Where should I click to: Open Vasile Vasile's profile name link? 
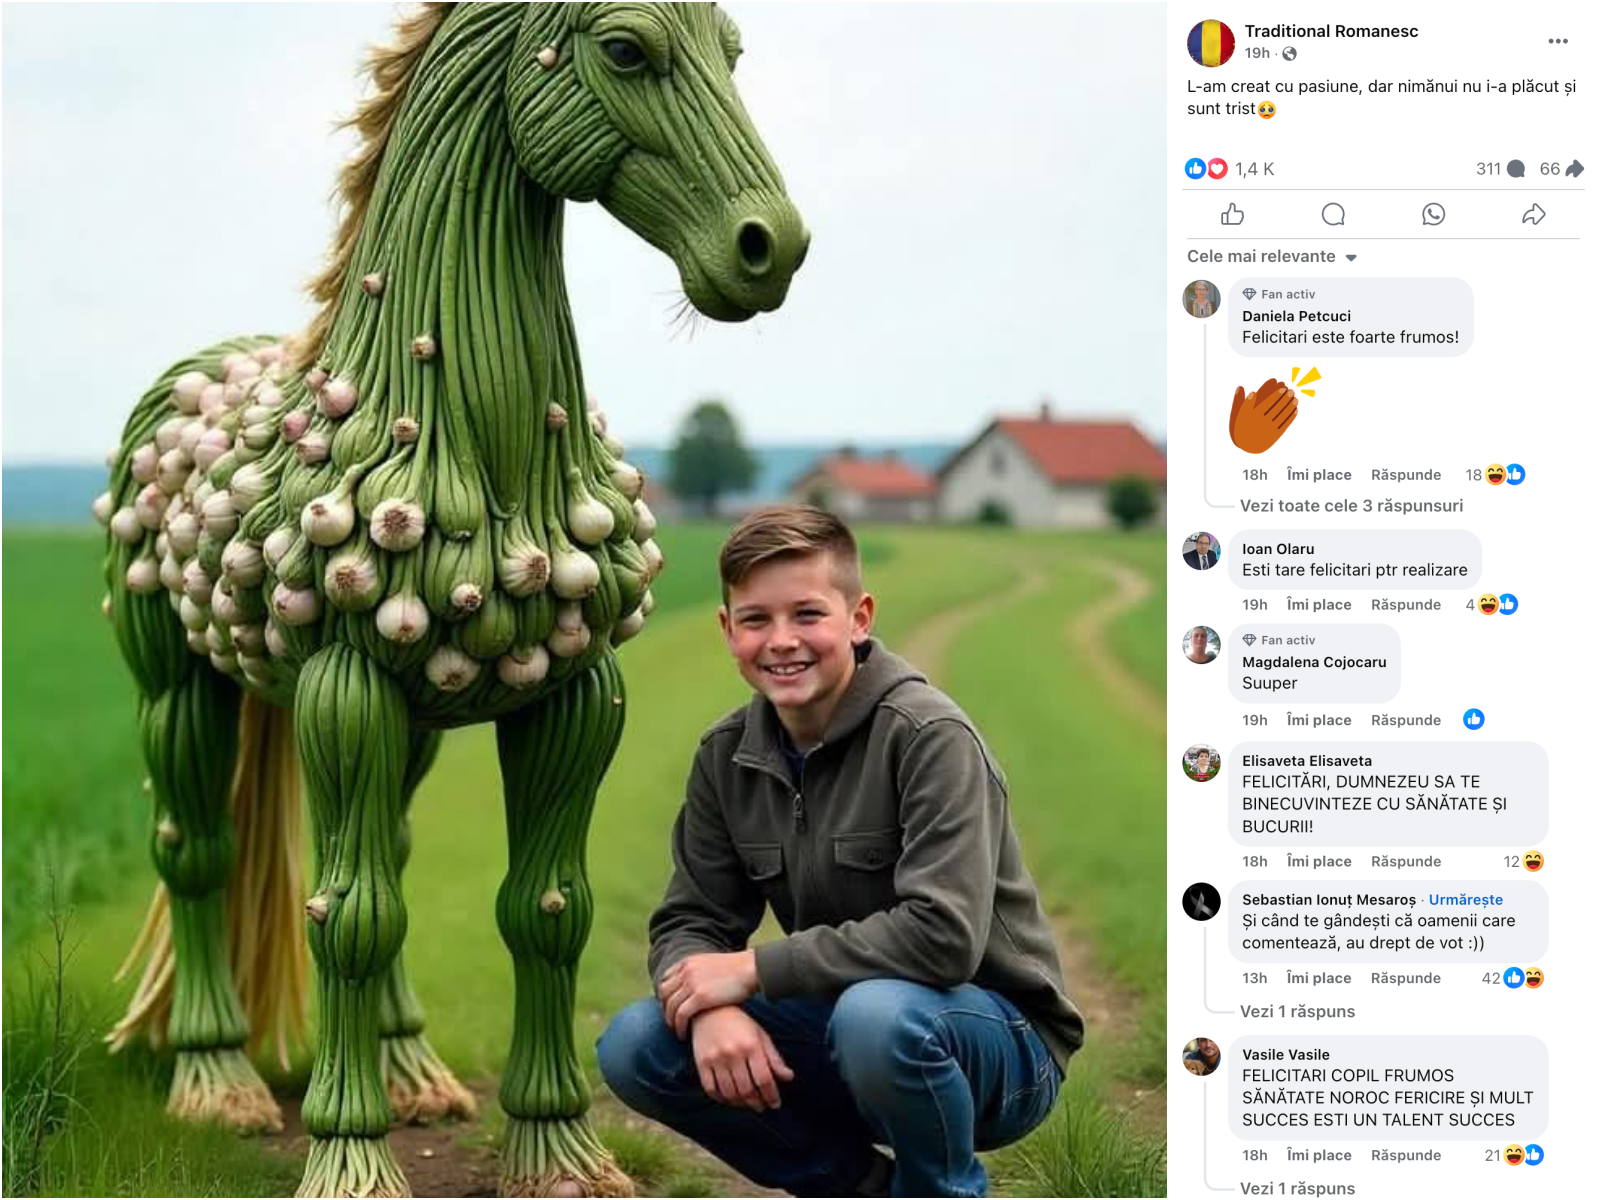(1286, 1055)
